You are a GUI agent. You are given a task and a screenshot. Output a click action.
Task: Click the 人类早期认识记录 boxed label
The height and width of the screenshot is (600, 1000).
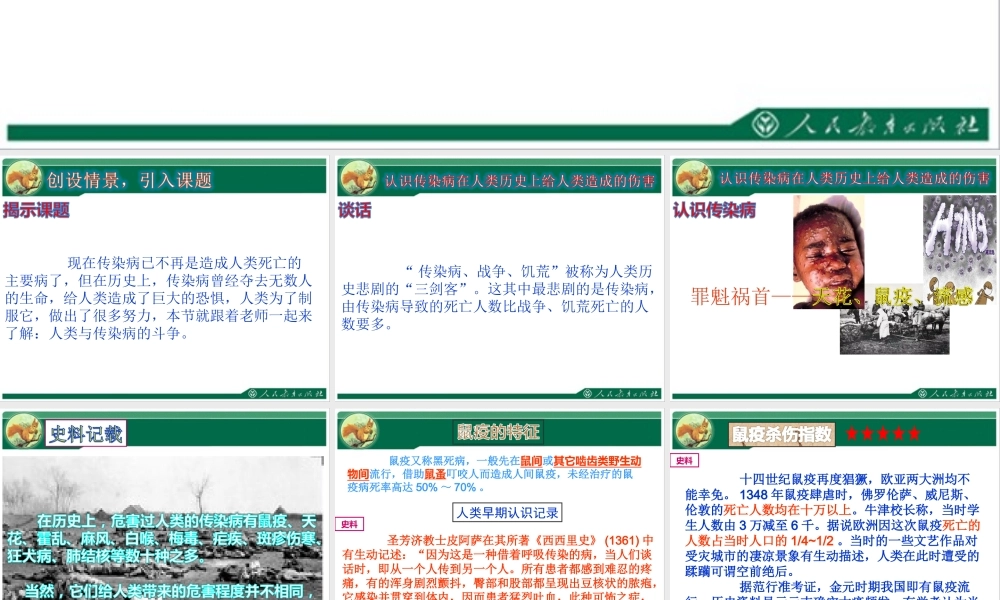click(508, 513)
